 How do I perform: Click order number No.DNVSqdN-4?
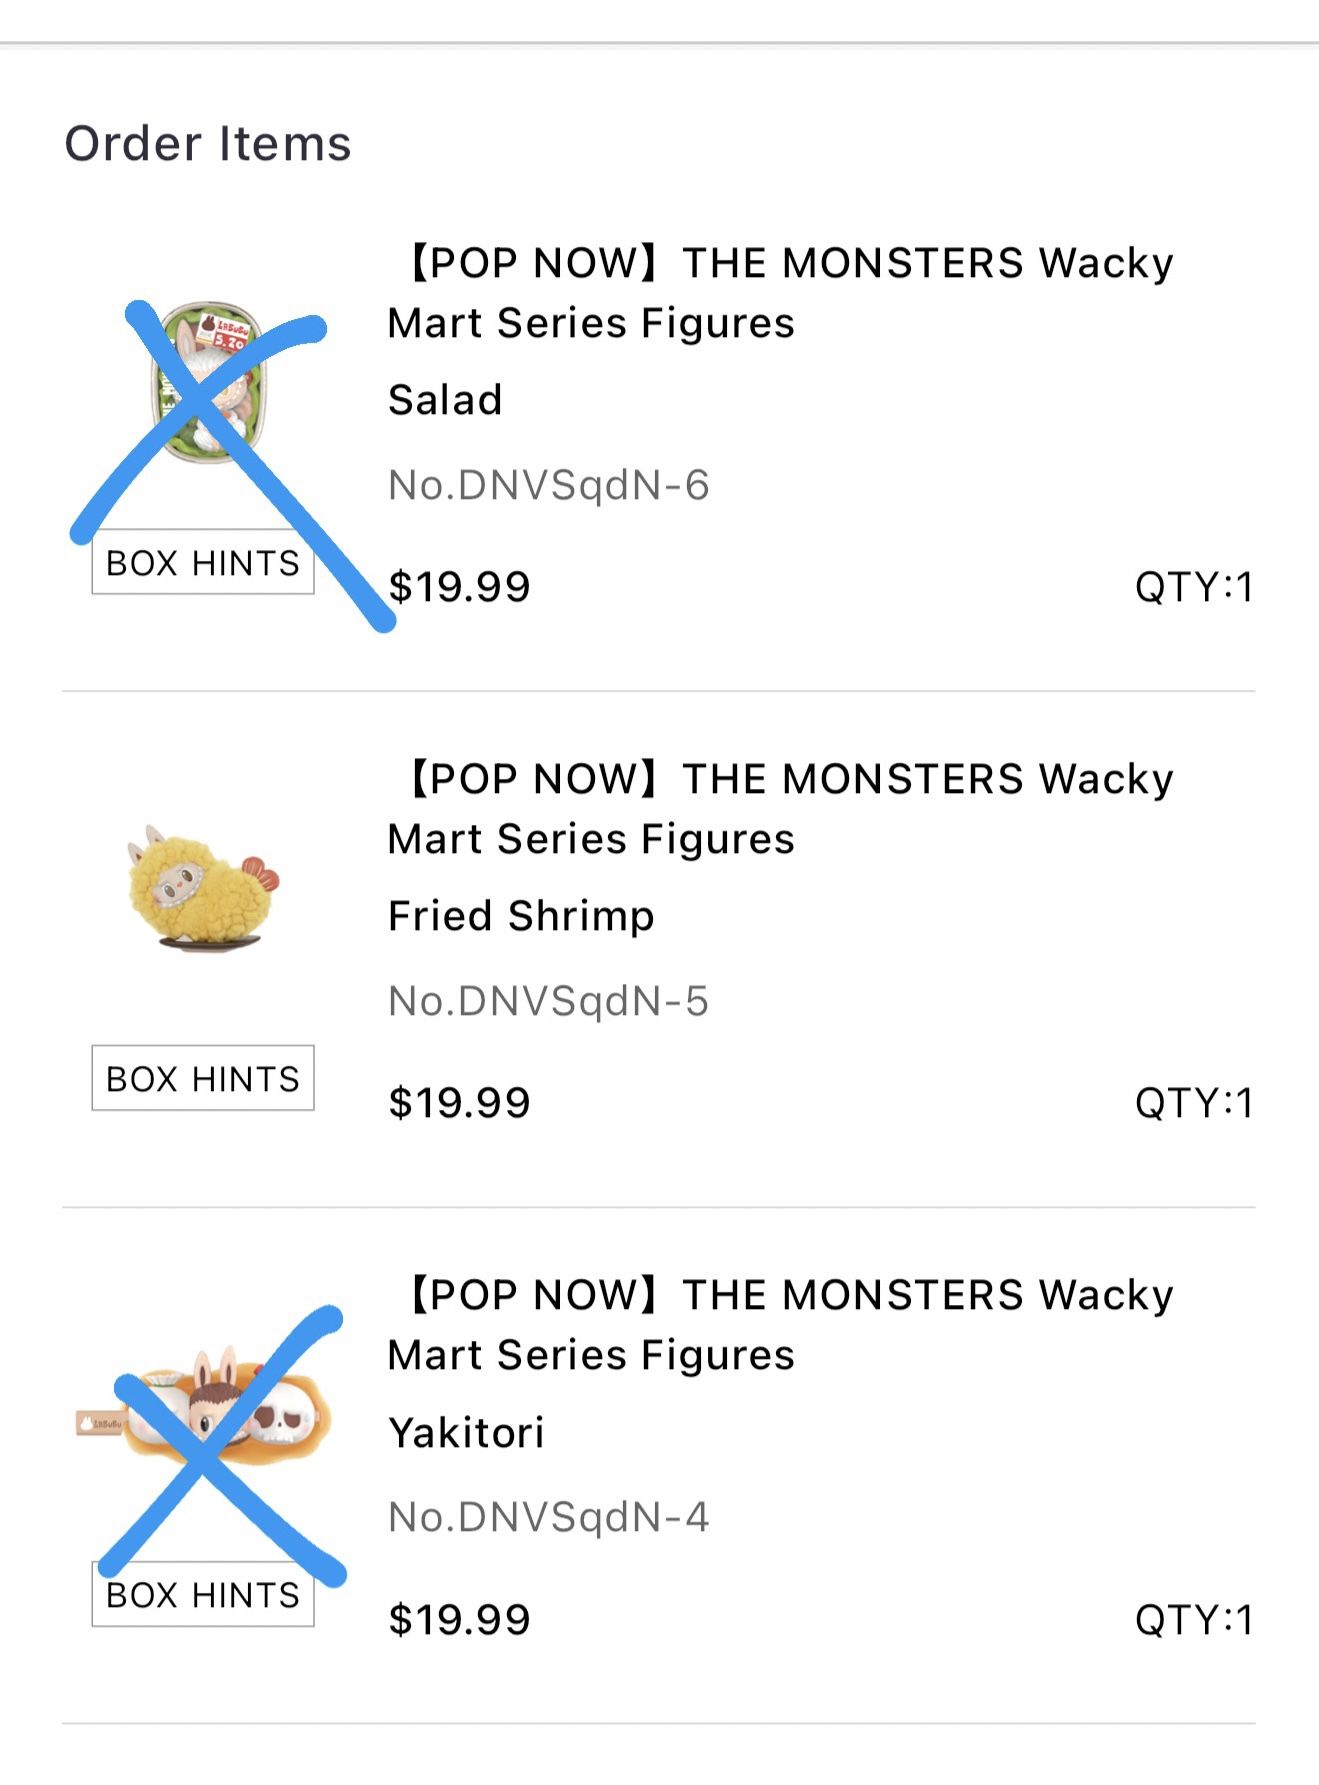click(548, 1517)
